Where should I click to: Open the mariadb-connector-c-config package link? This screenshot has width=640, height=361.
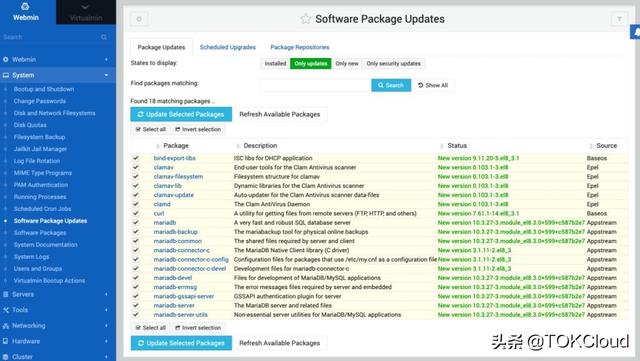(x=191, y=259)
